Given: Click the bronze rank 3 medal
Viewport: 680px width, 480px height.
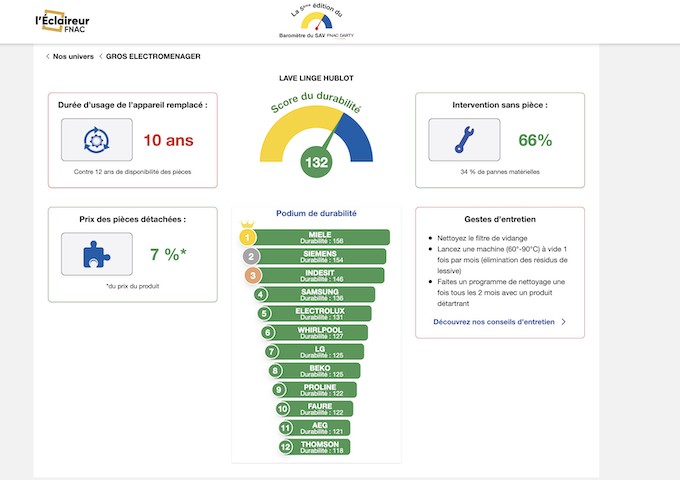Looking at the screenshot, I should (x=253, y=276).
